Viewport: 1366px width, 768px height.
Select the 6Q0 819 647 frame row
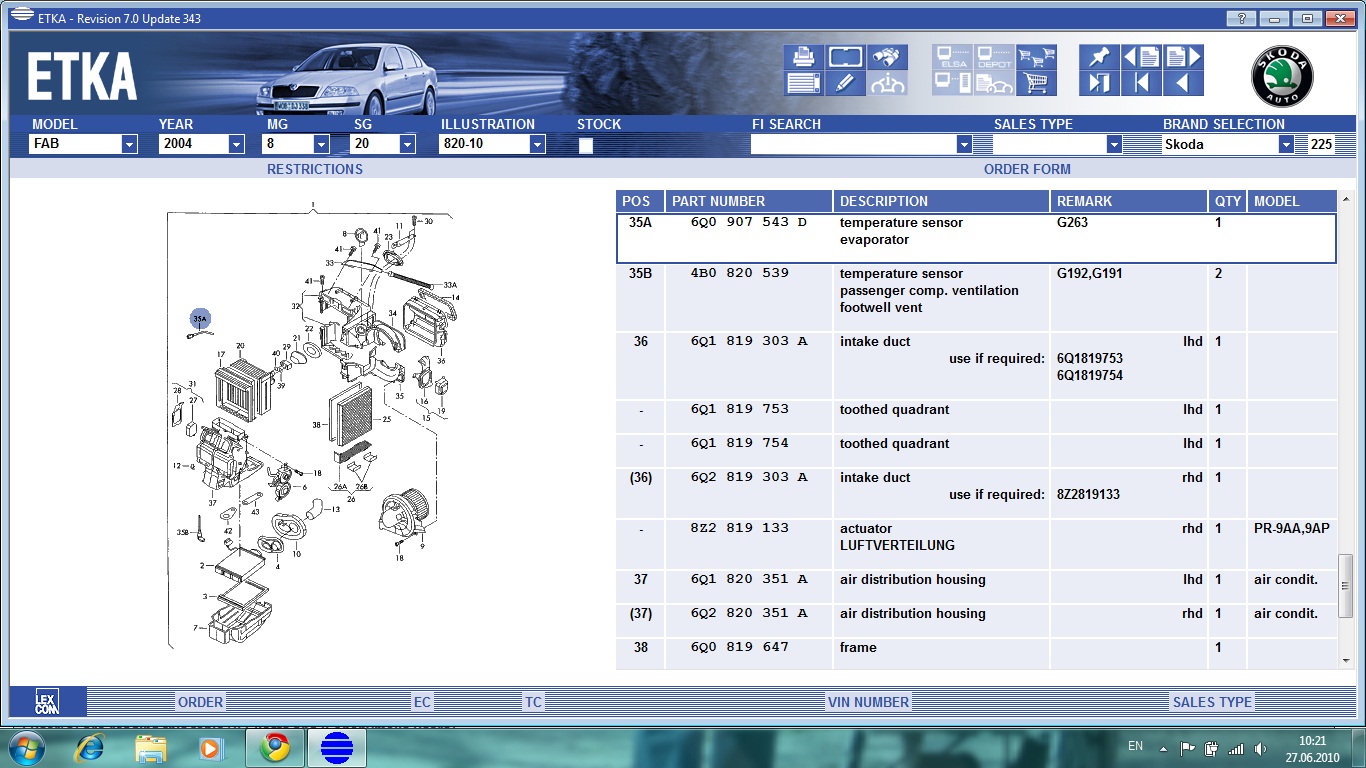tap(976, 653)
